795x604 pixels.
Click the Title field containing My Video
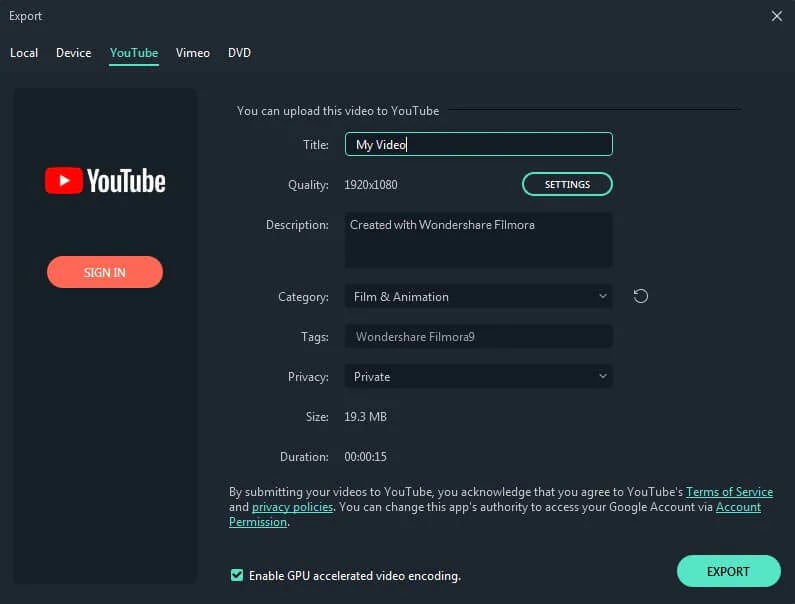[x=478, y=145]
